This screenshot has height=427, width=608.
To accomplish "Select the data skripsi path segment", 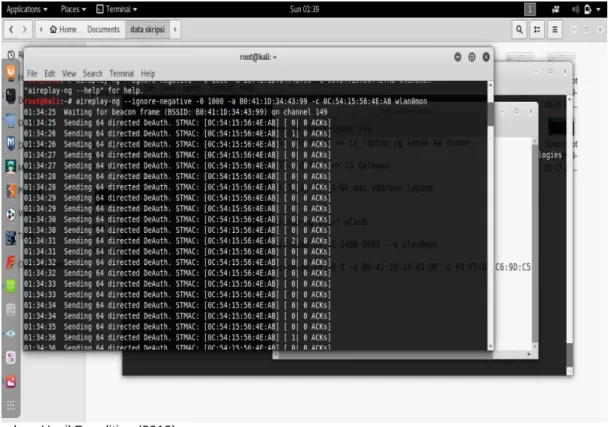I will [147, 29].
